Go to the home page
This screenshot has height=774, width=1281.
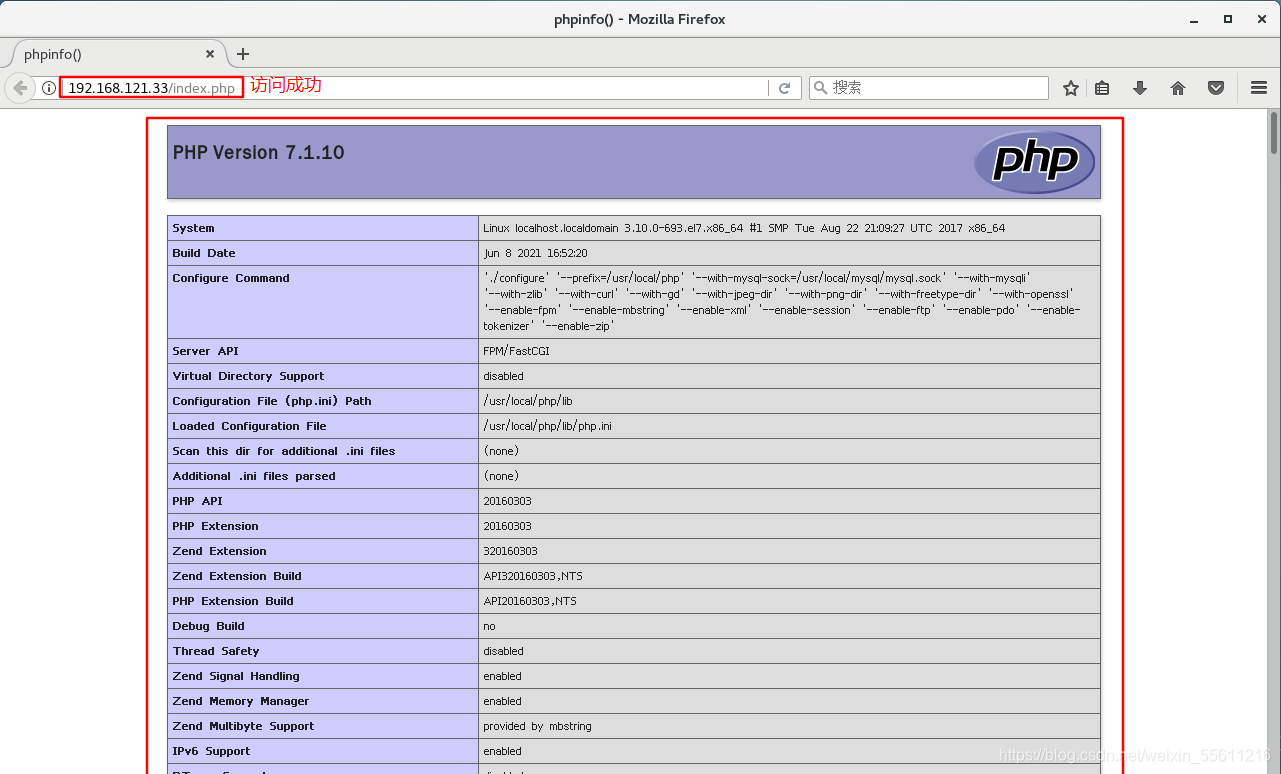point(1178,88)
